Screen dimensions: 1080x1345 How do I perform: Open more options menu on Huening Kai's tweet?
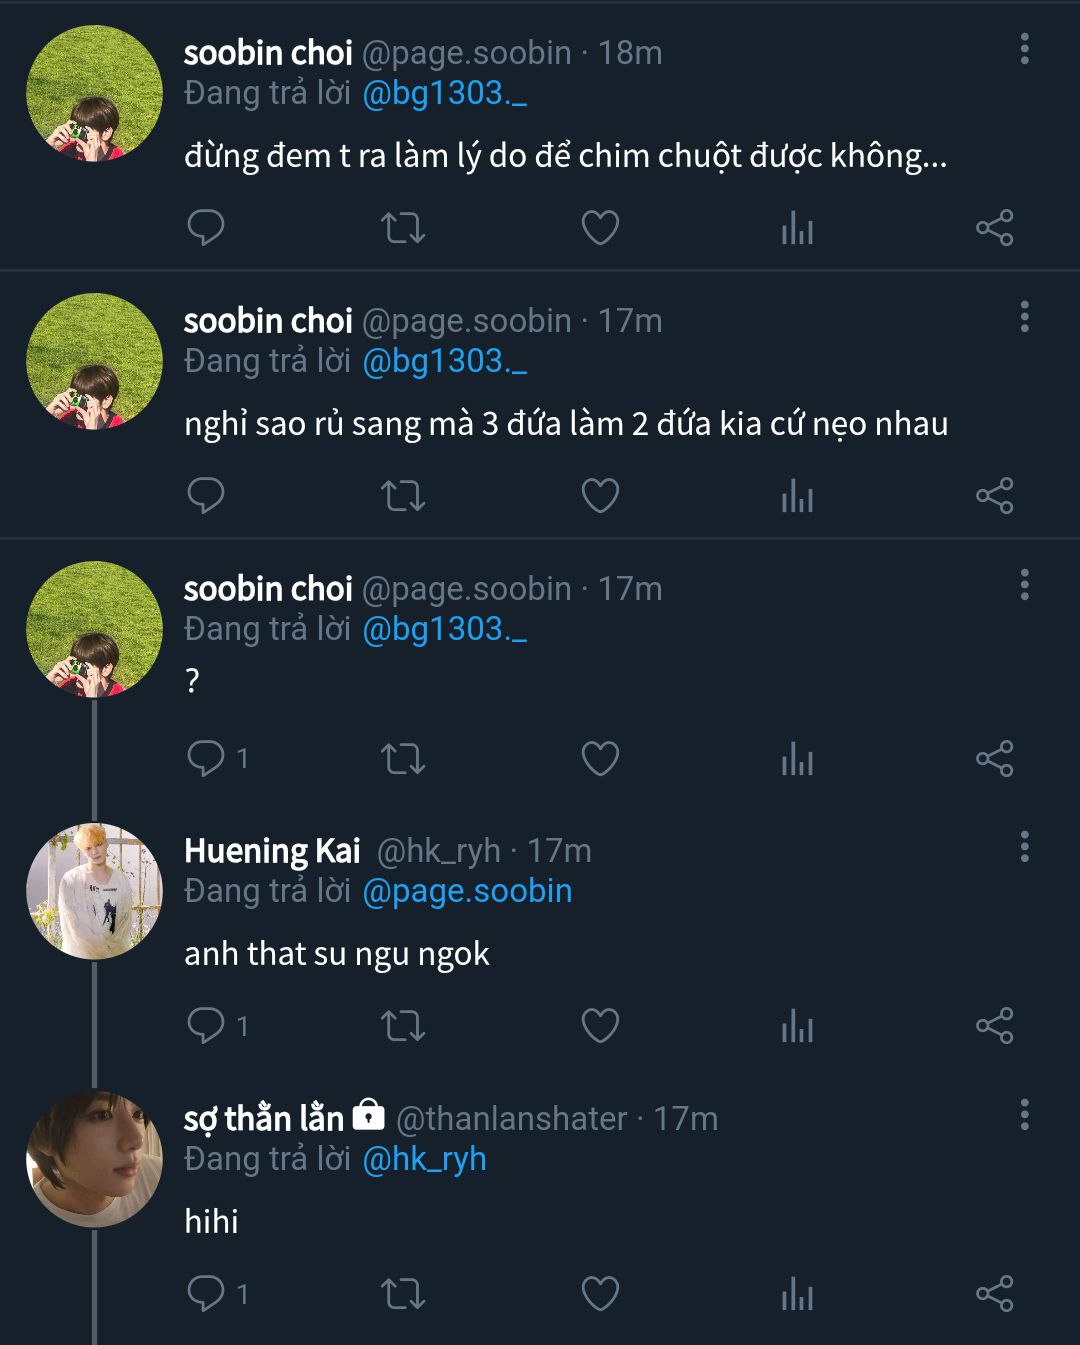[x=1024, y=847]
